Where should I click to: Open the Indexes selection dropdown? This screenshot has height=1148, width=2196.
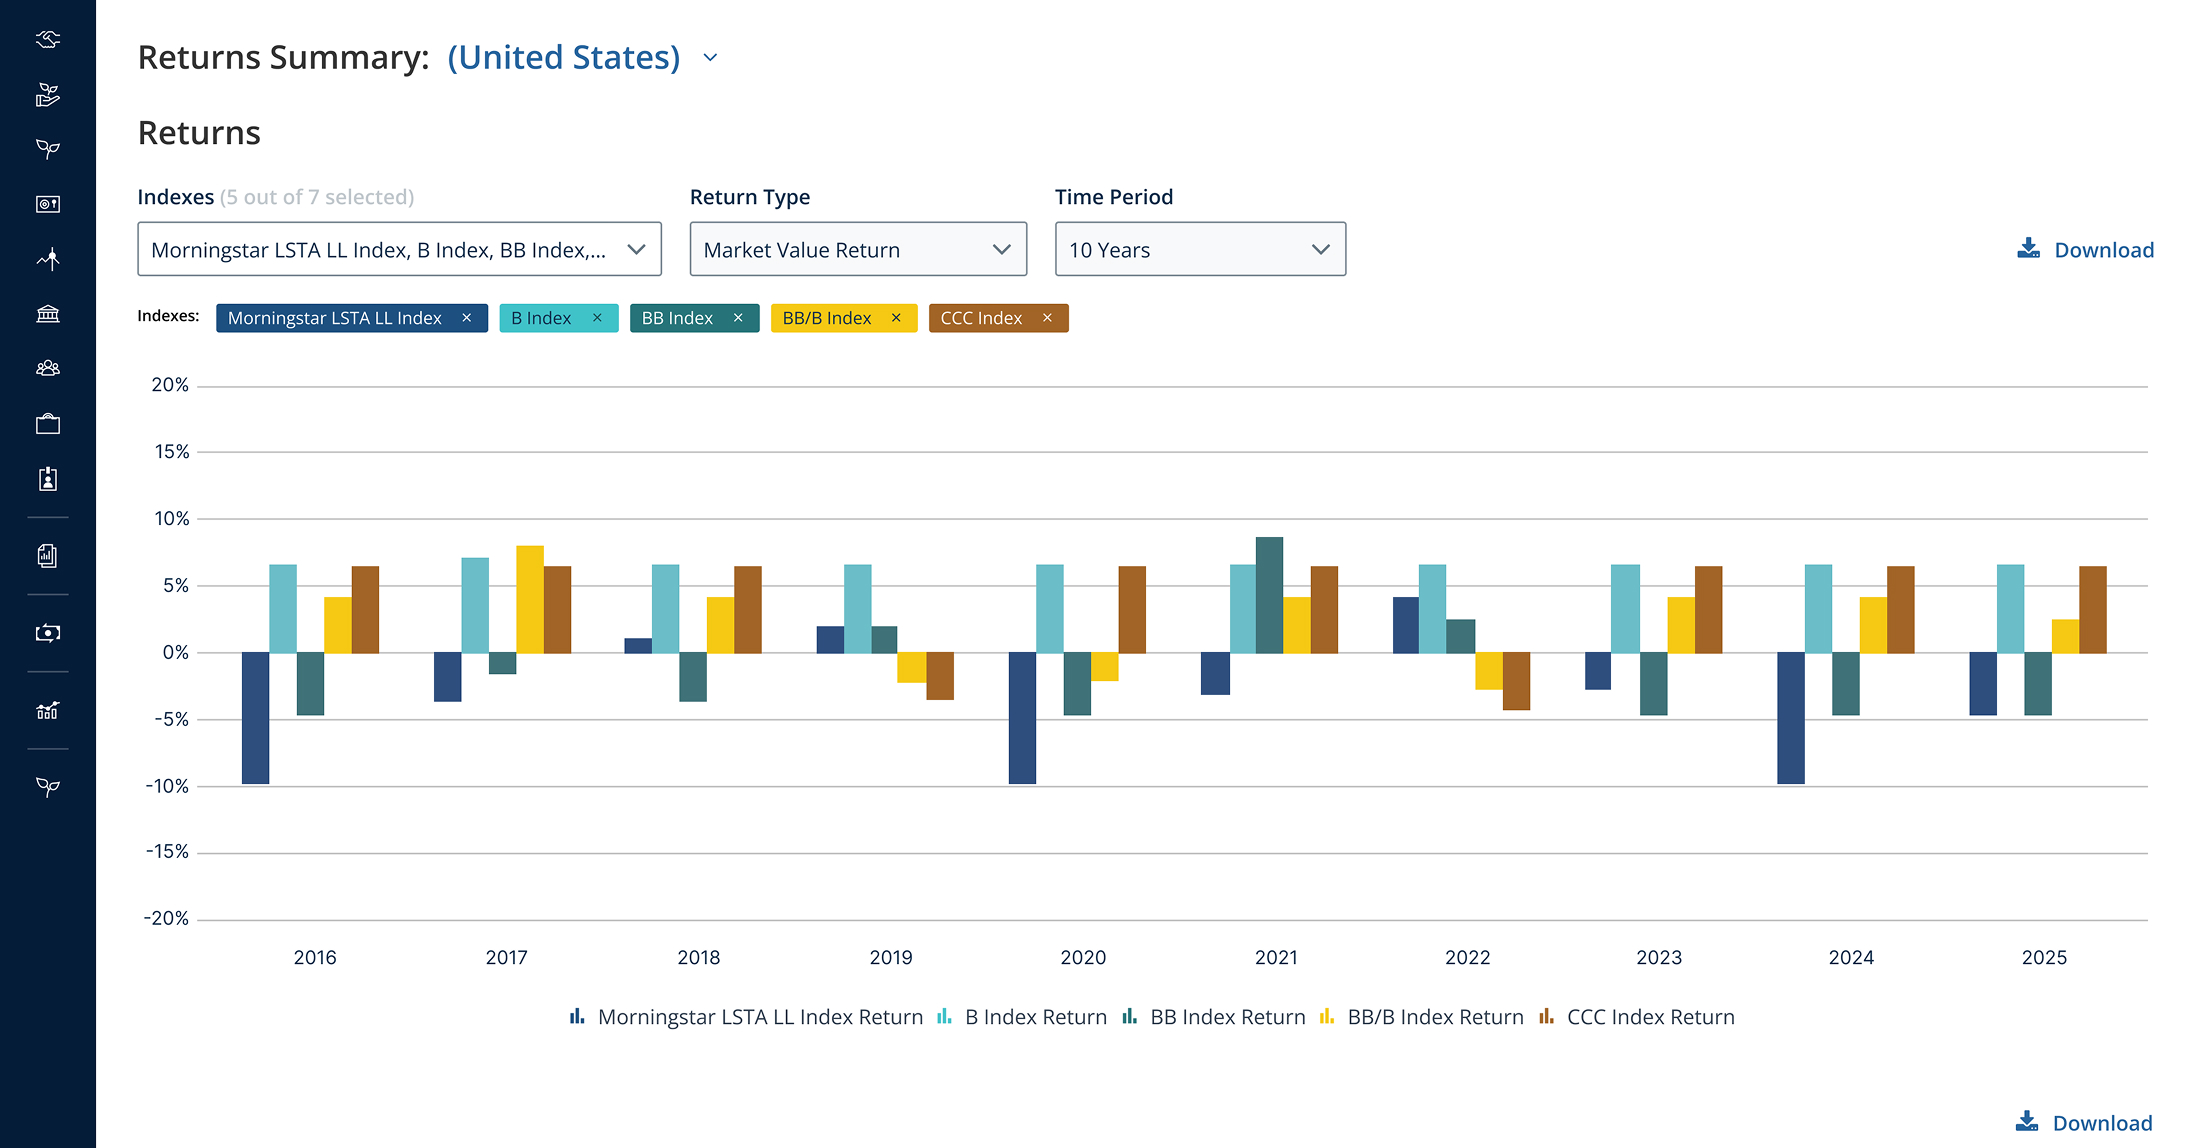(399, 249)
